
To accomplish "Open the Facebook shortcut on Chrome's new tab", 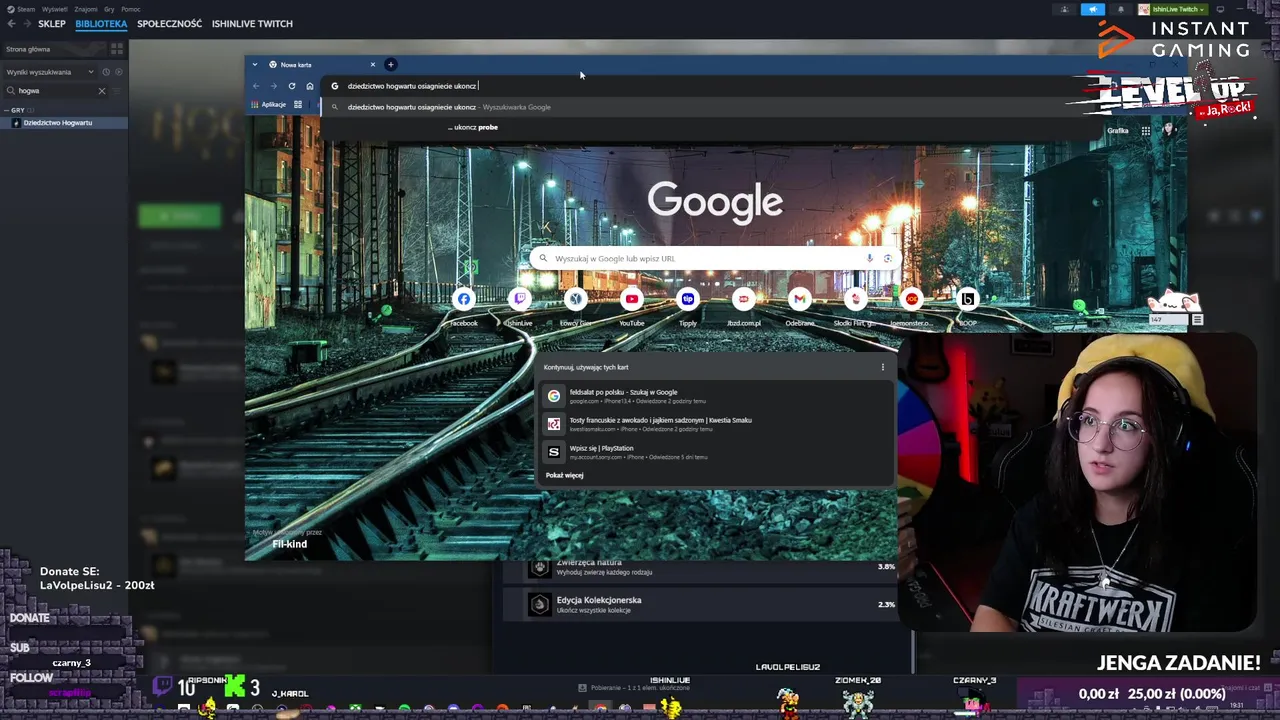I will pyautogui.click(x=464, y=299).
